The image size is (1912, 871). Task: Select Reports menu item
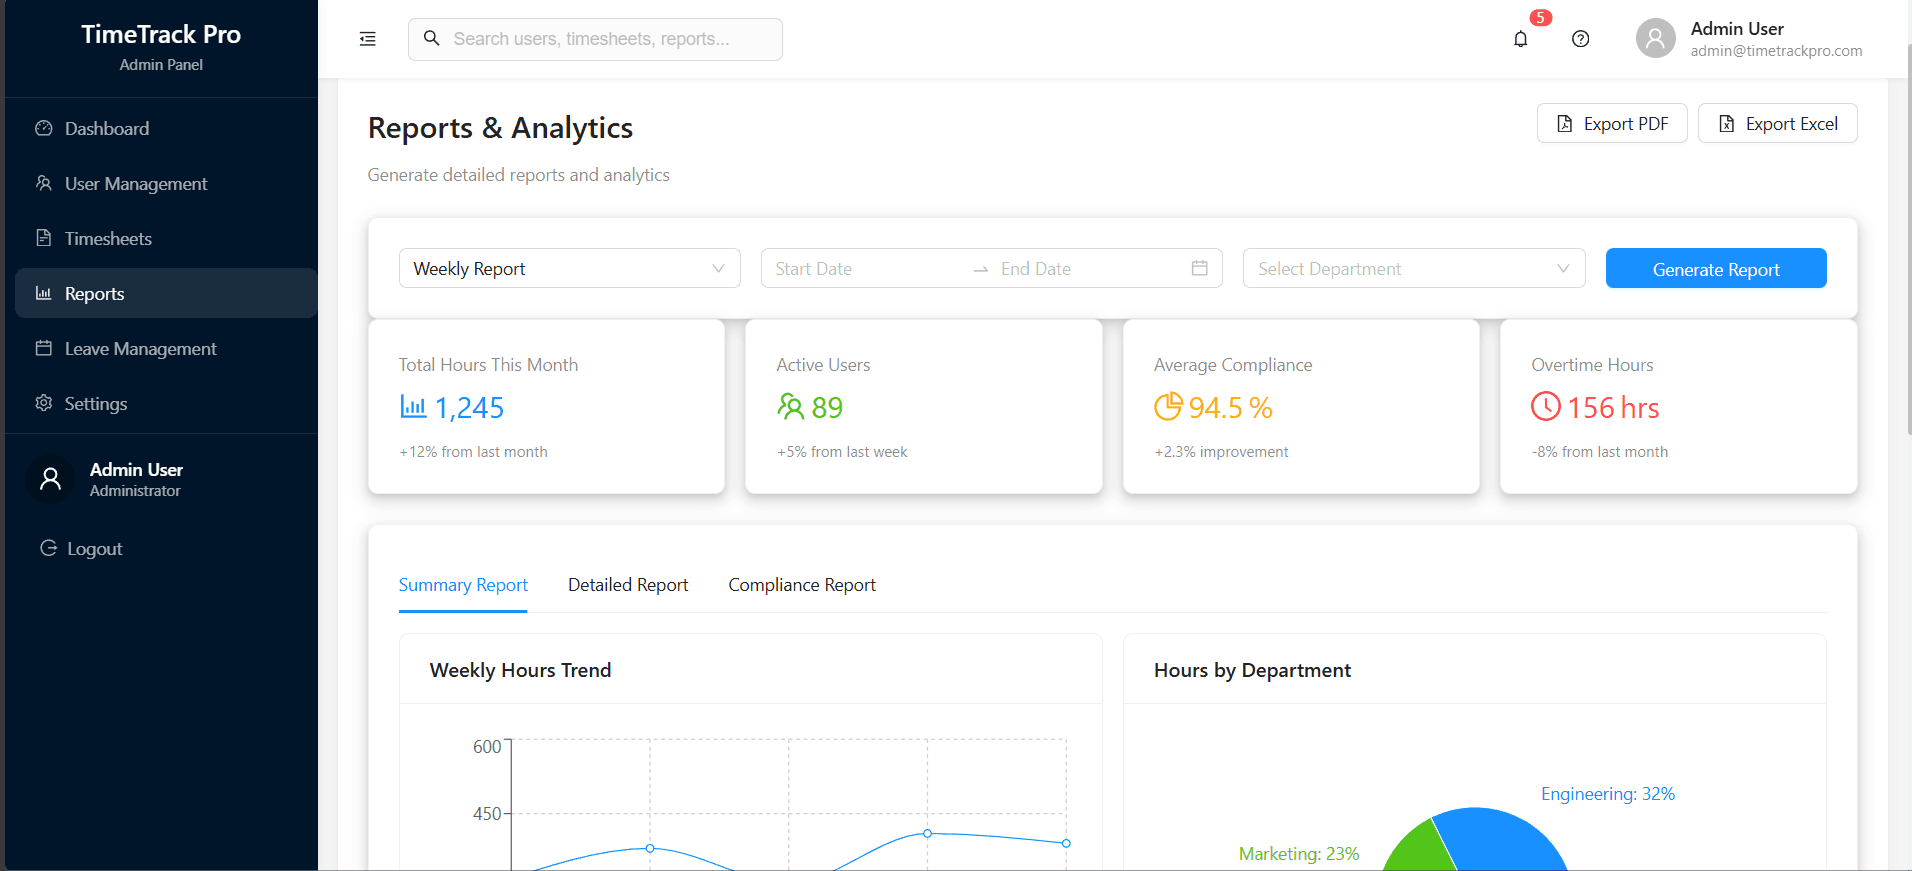pos(166,293)
